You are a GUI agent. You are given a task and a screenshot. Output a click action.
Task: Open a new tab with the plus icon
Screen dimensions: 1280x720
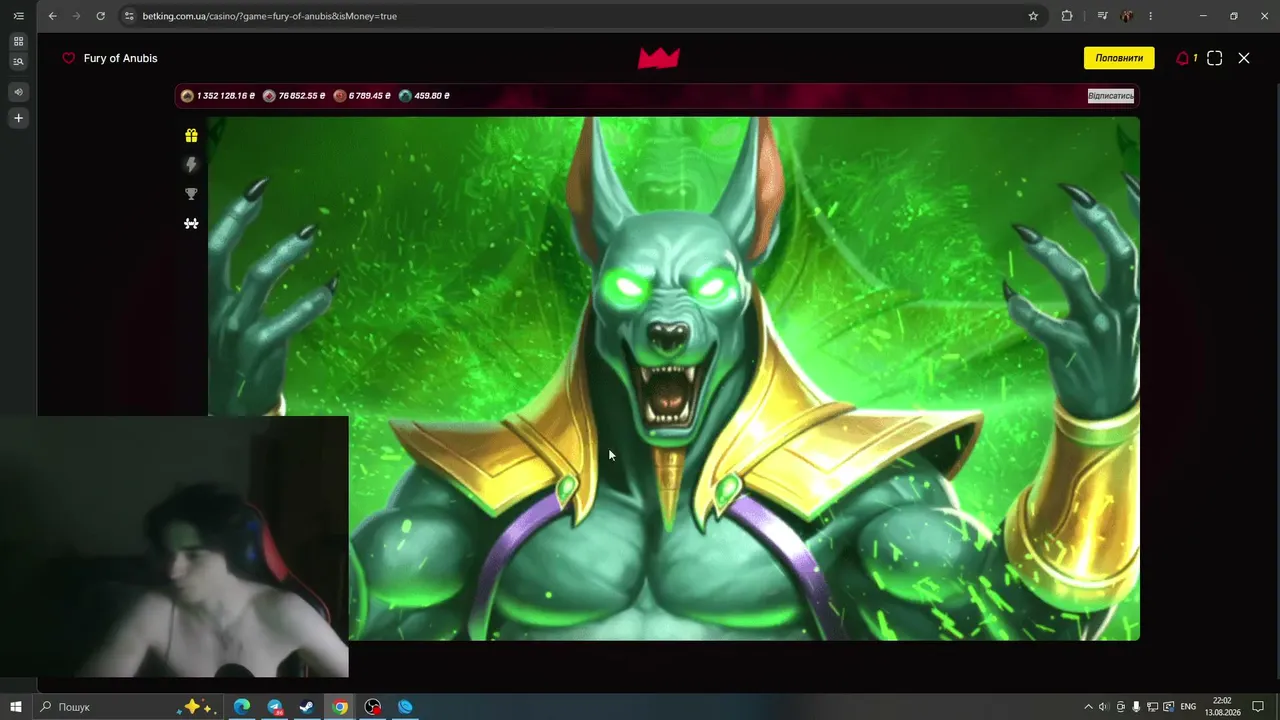pos(18,118)
